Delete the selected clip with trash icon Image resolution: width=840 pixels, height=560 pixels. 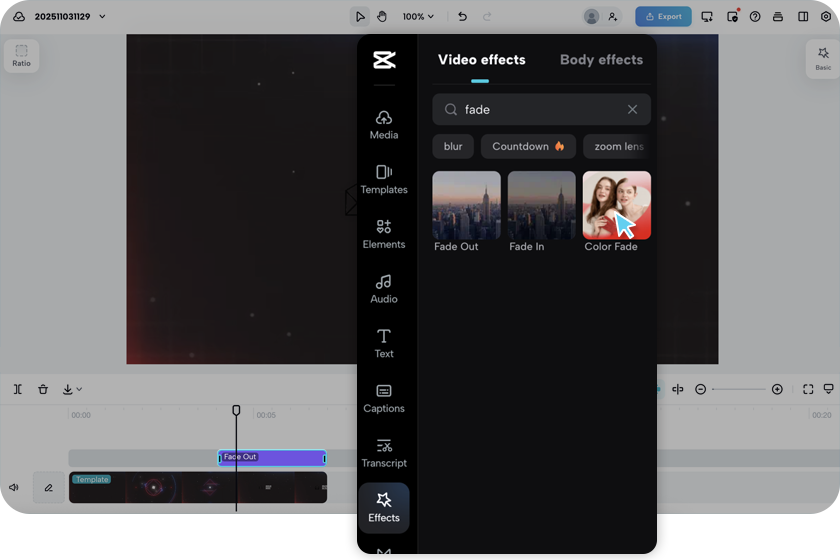(43, 389)
